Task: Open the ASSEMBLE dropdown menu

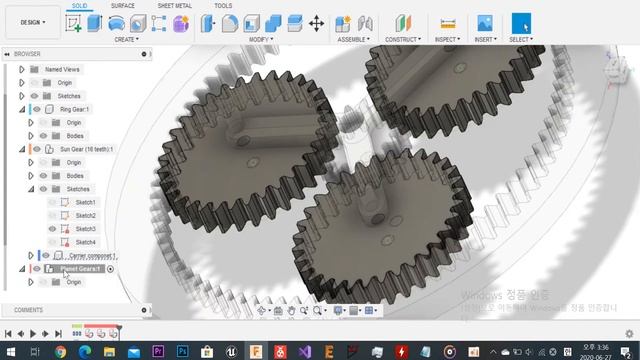Action: coord(353,39)
